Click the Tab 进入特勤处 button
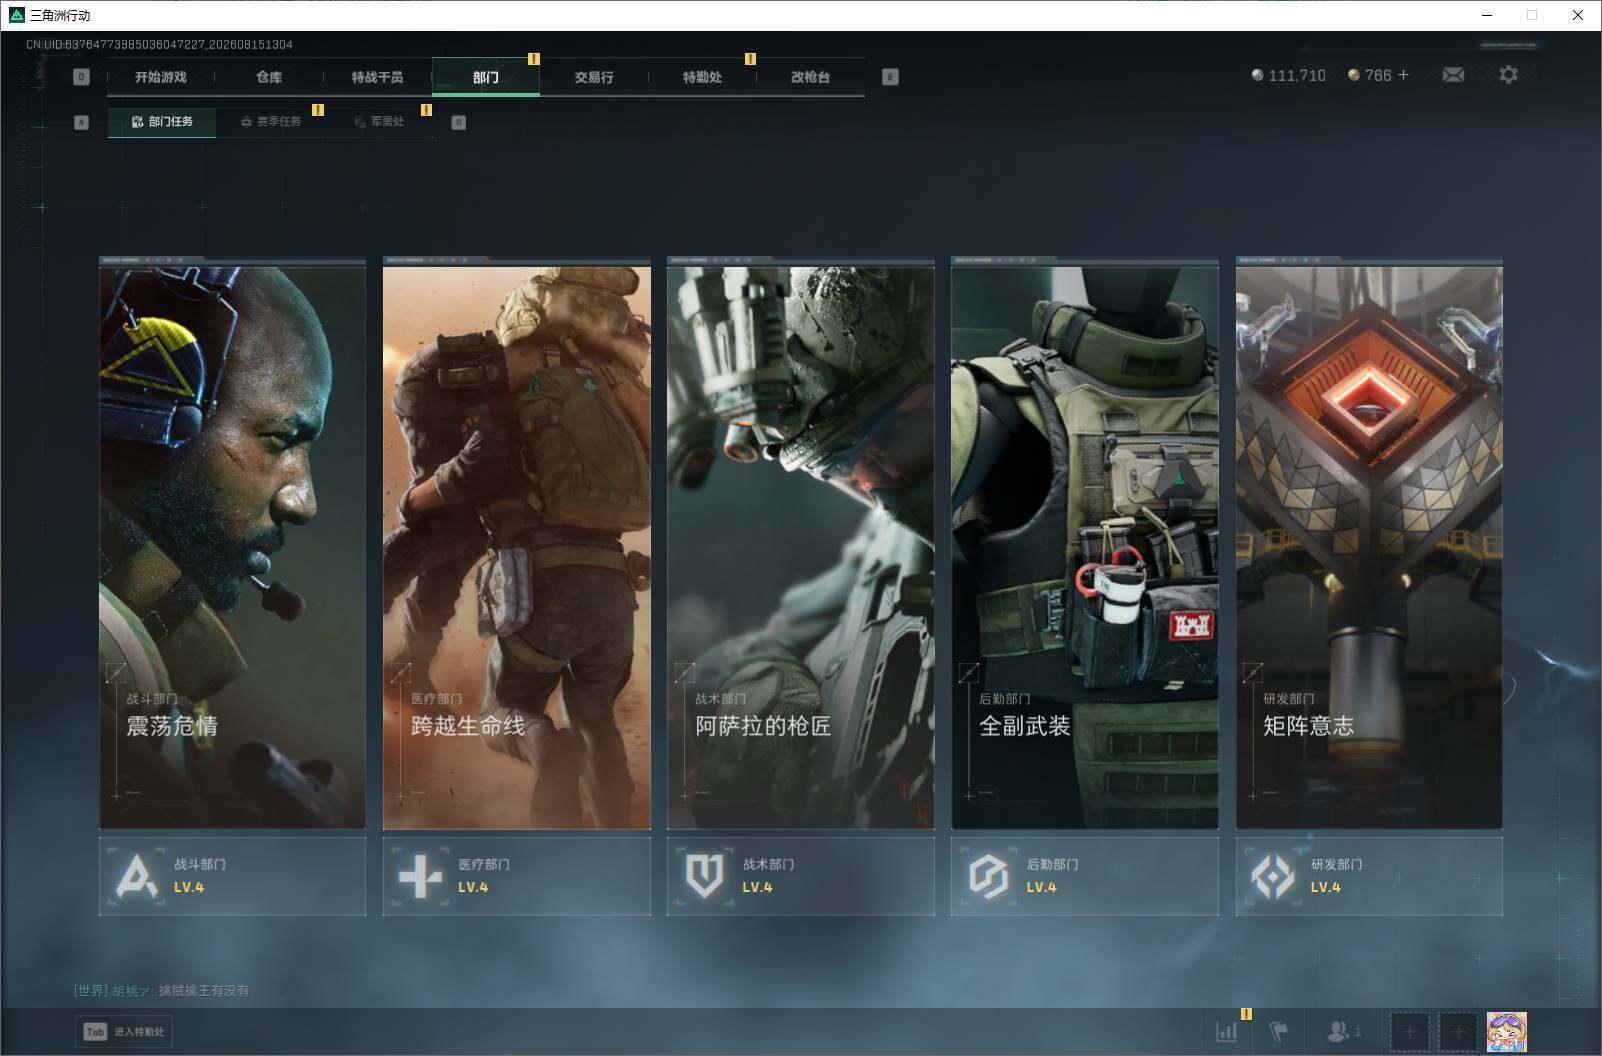 [125, 1031]
